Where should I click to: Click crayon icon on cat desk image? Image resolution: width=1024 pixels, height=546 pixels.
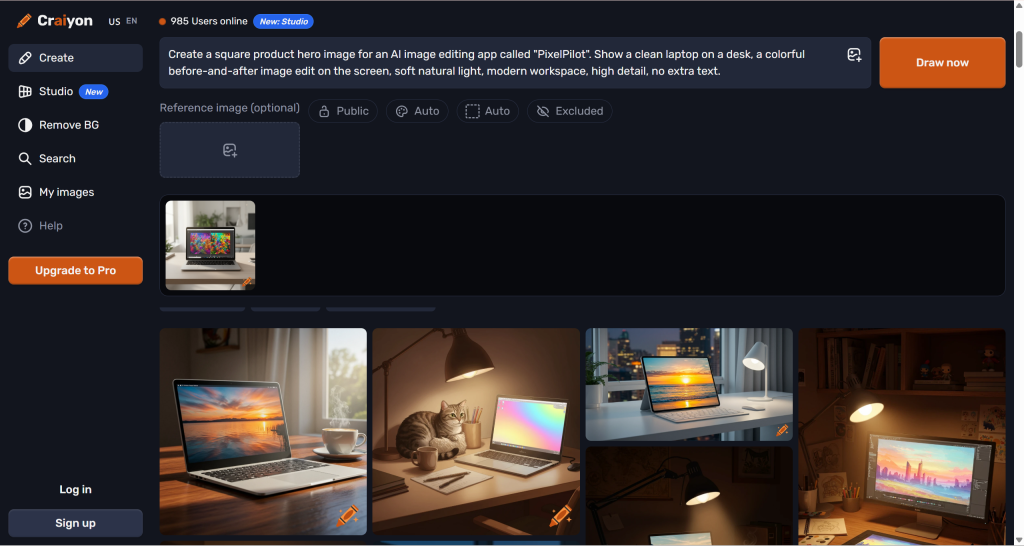561,516
